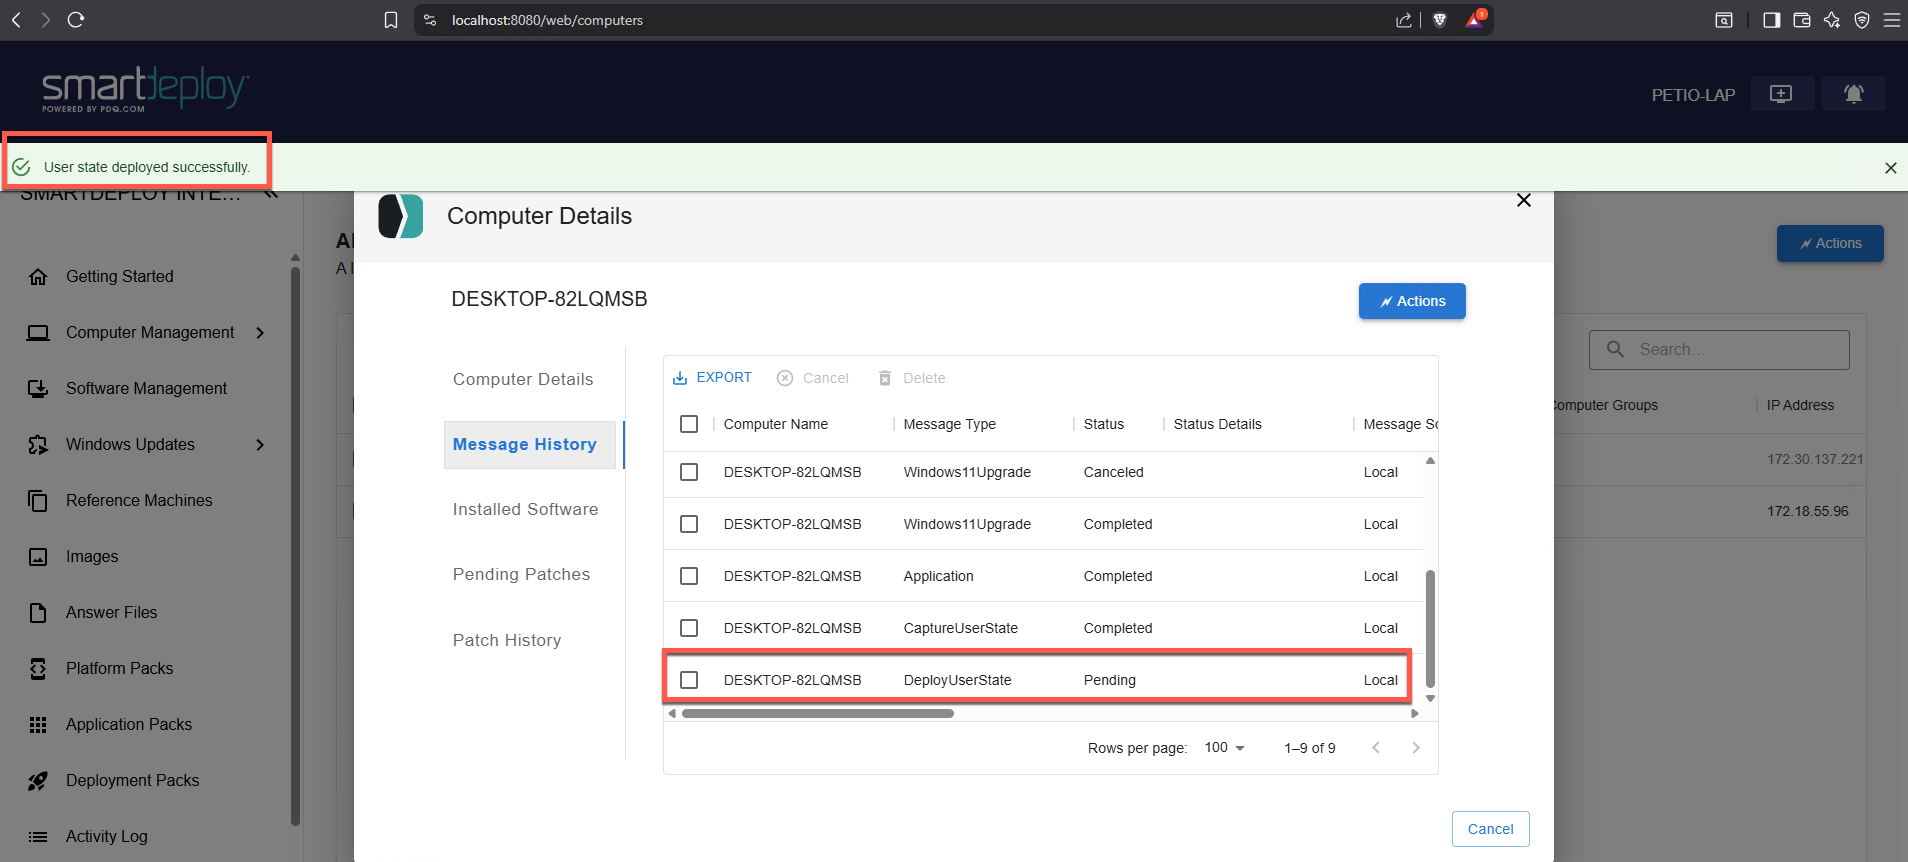The height and width of the screenshot is (862, 1908).
Task: Click the Deployment Packs rocket icon
Action: coord(38,781)
